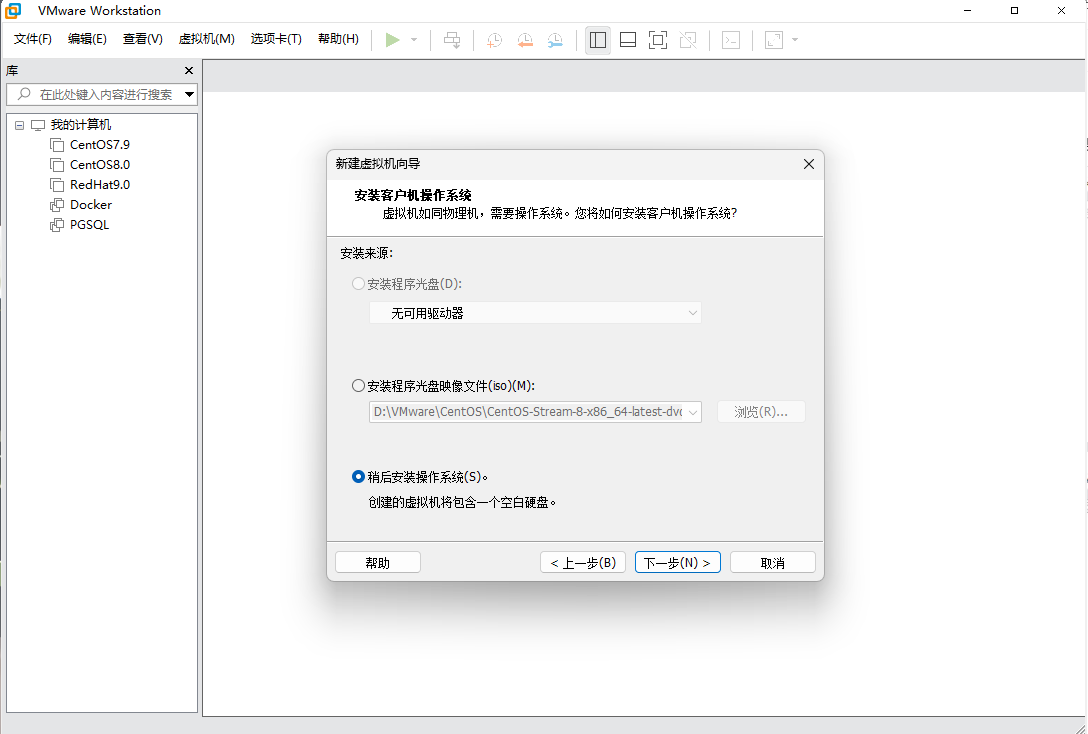Select the RedHat9.0 virtual machine
Screen dimensions: 1088x734
[100, 185]
